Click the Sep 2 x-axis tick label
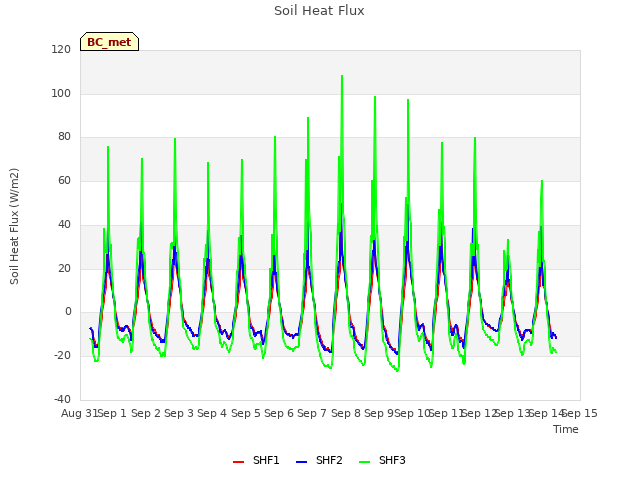The image size is (640, 480). [146, 413]
